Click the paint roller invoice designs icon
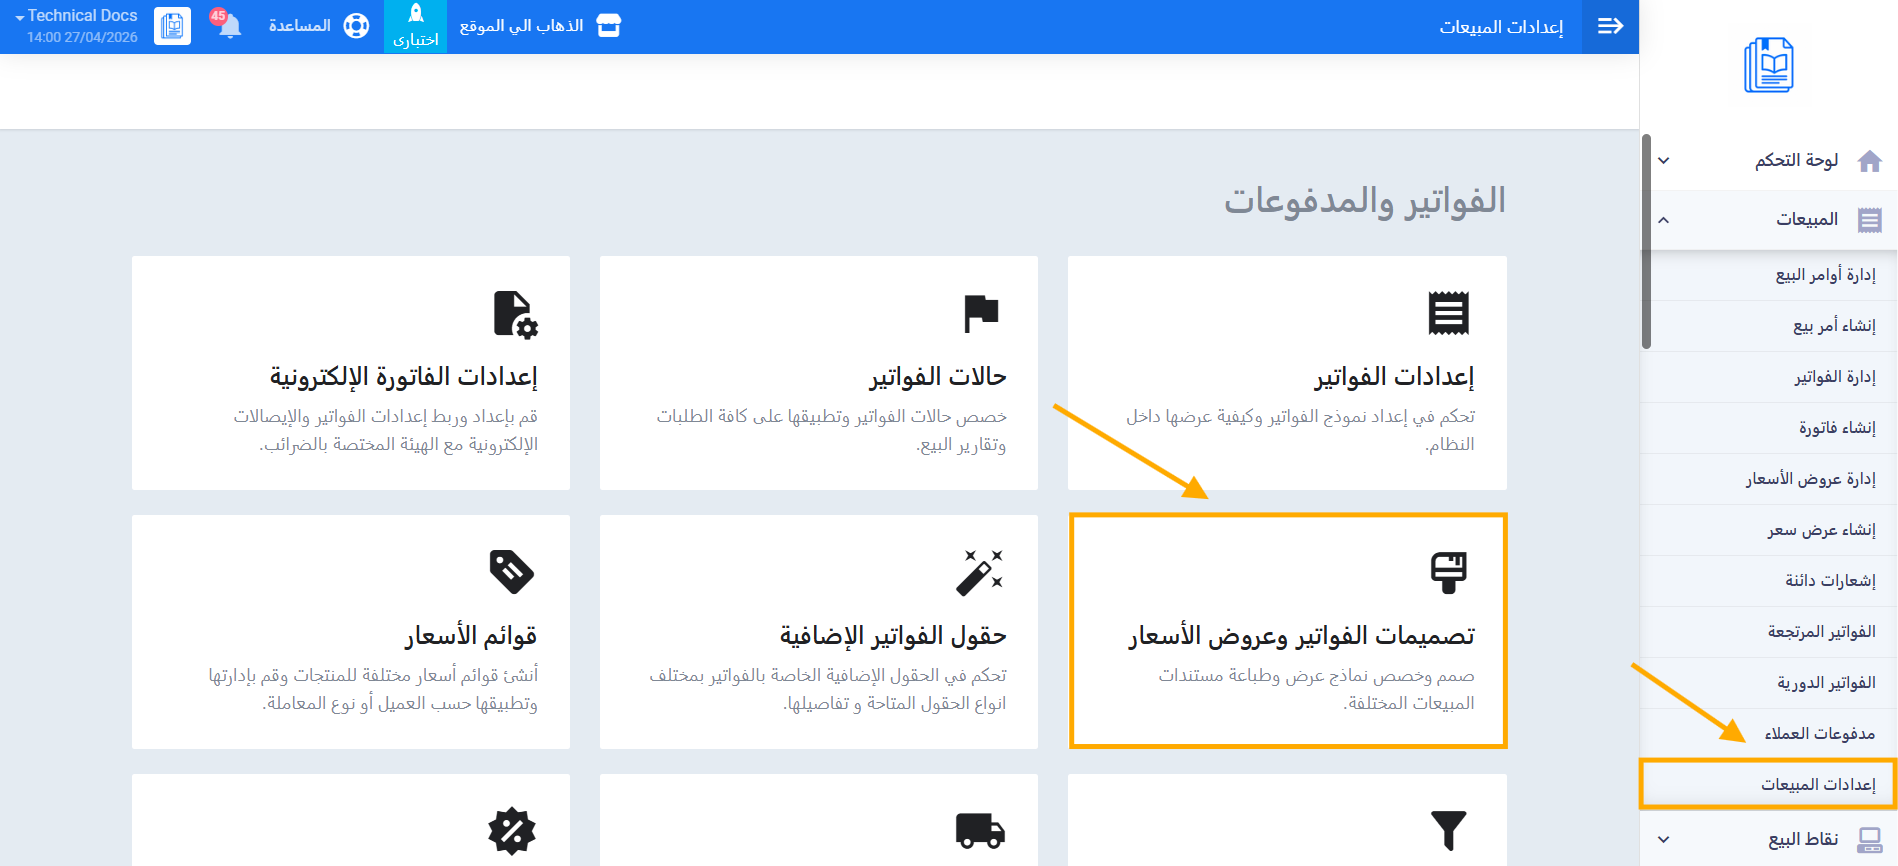 point(1448,572)
